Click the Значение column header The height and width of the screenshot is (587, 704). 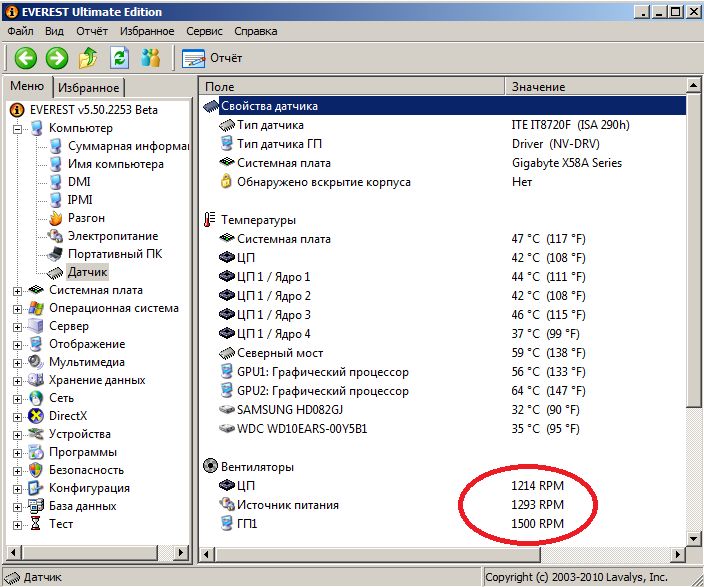[x=595, y=87]
